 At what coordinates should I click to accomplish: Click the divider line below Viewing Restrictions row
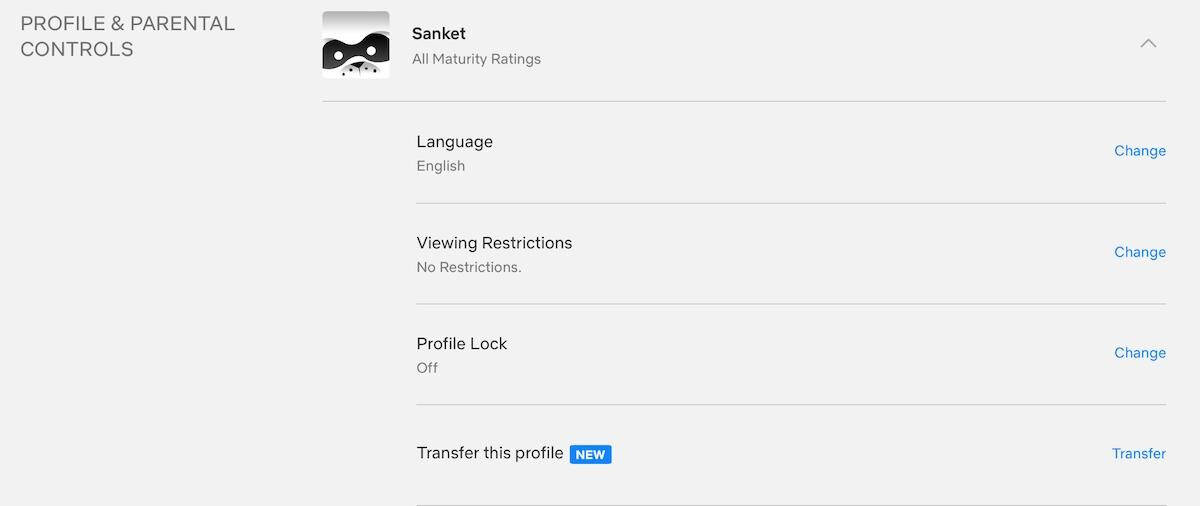790,304
